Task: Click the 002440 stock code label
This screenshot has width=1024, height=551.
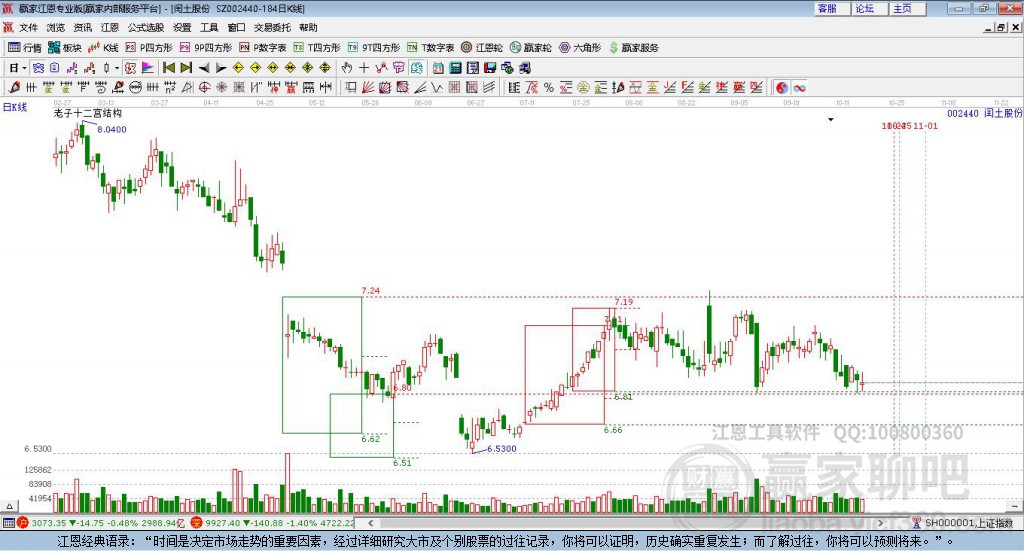Action: click(963, 114)
